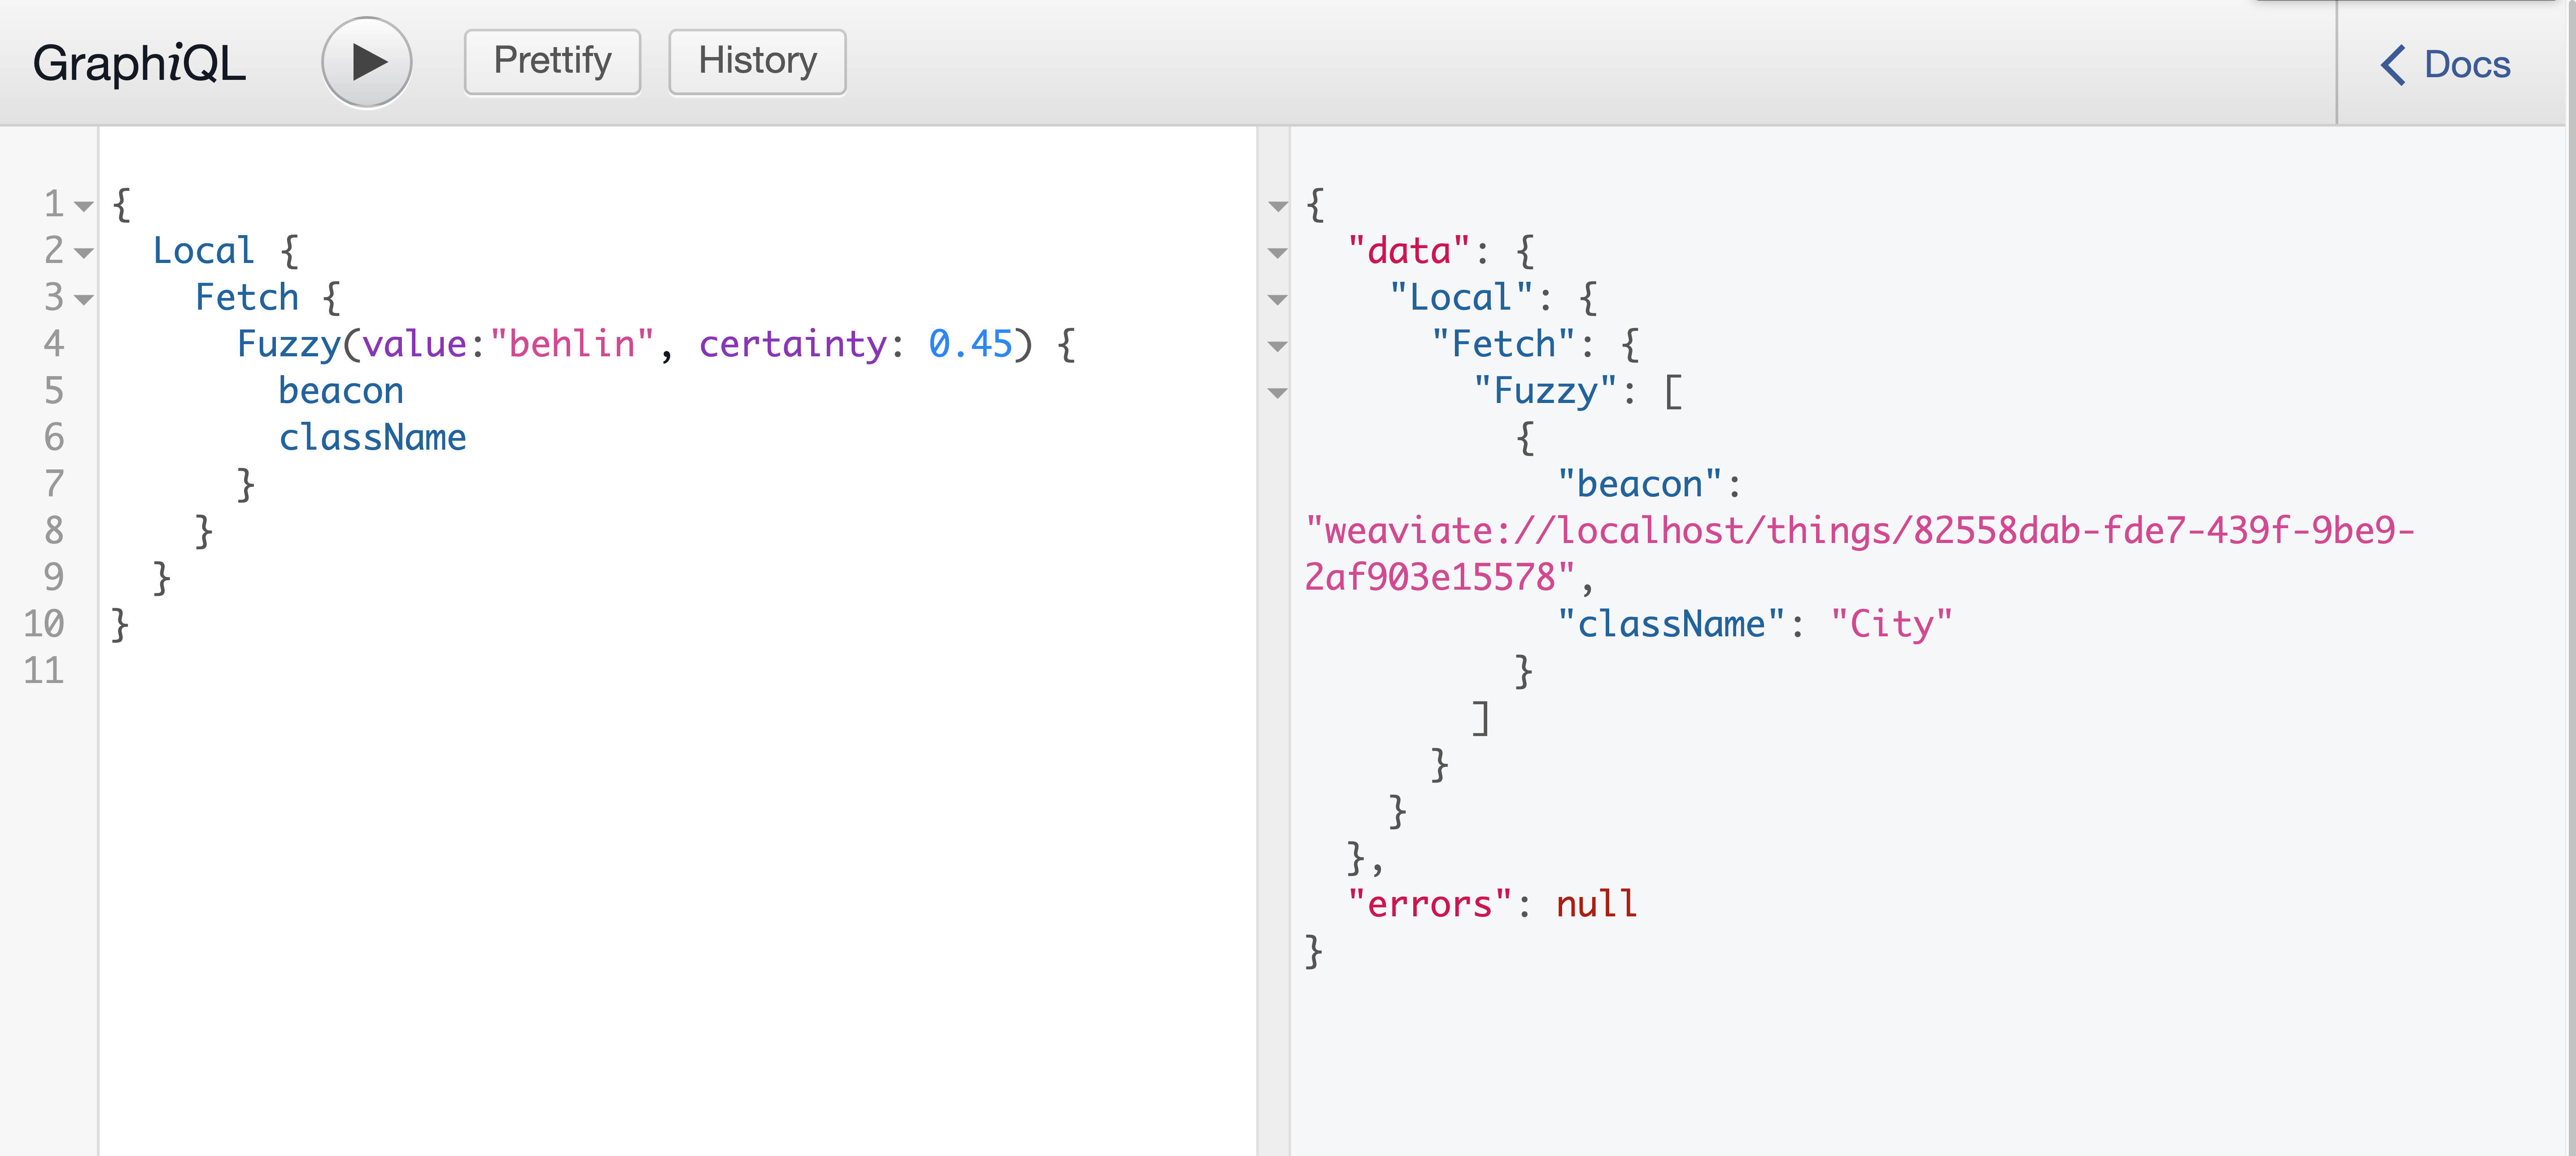Click the chevron icon next to Docs

[2394, 64]
